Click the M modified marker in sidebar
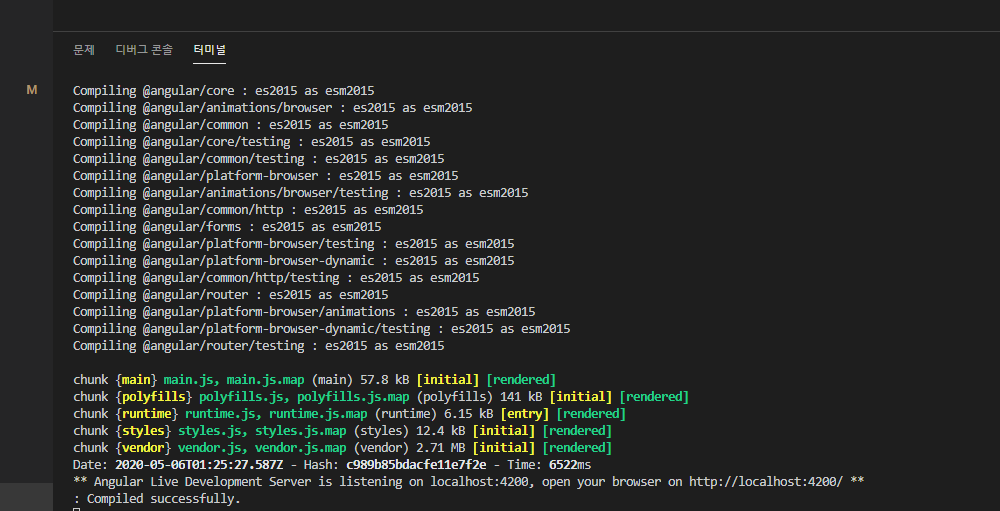This screenshot has height=511, width=1000. point(32,90)
